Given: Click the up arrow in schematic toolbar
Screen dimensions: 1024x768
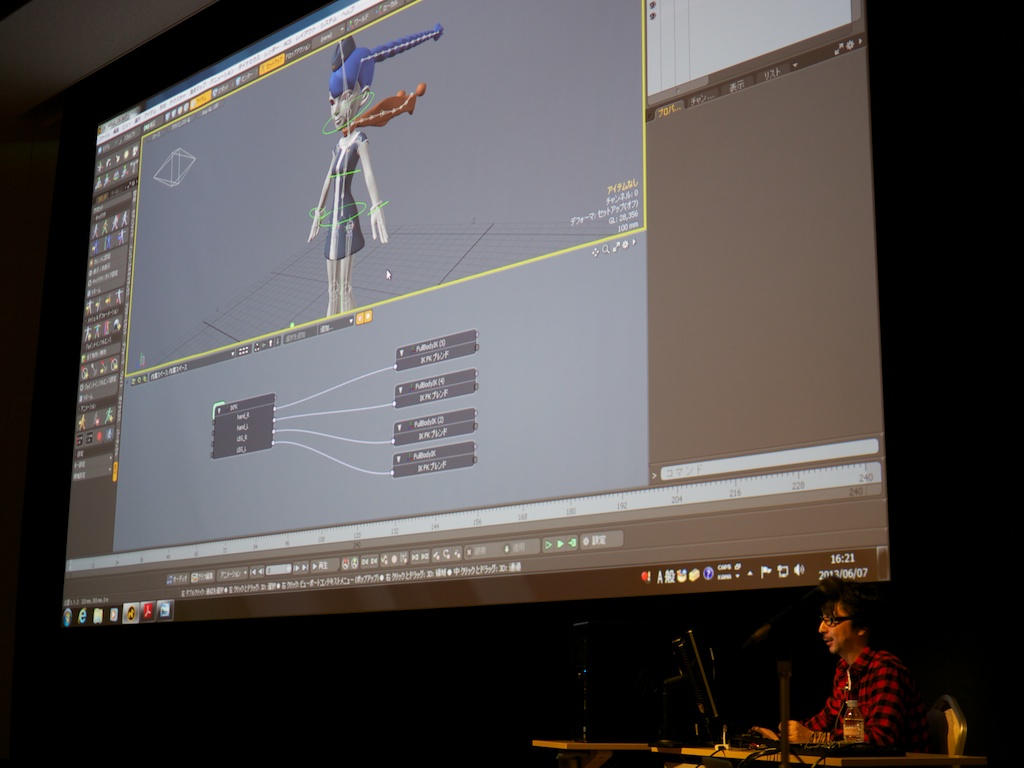Looking at the screenshot, I should [270, 344].
